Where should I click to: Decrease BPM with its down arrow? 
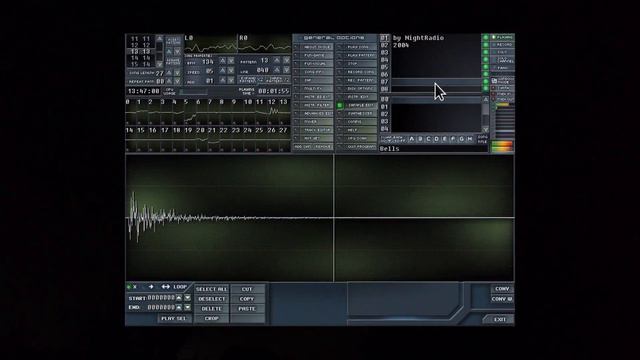tap(231, 61)
